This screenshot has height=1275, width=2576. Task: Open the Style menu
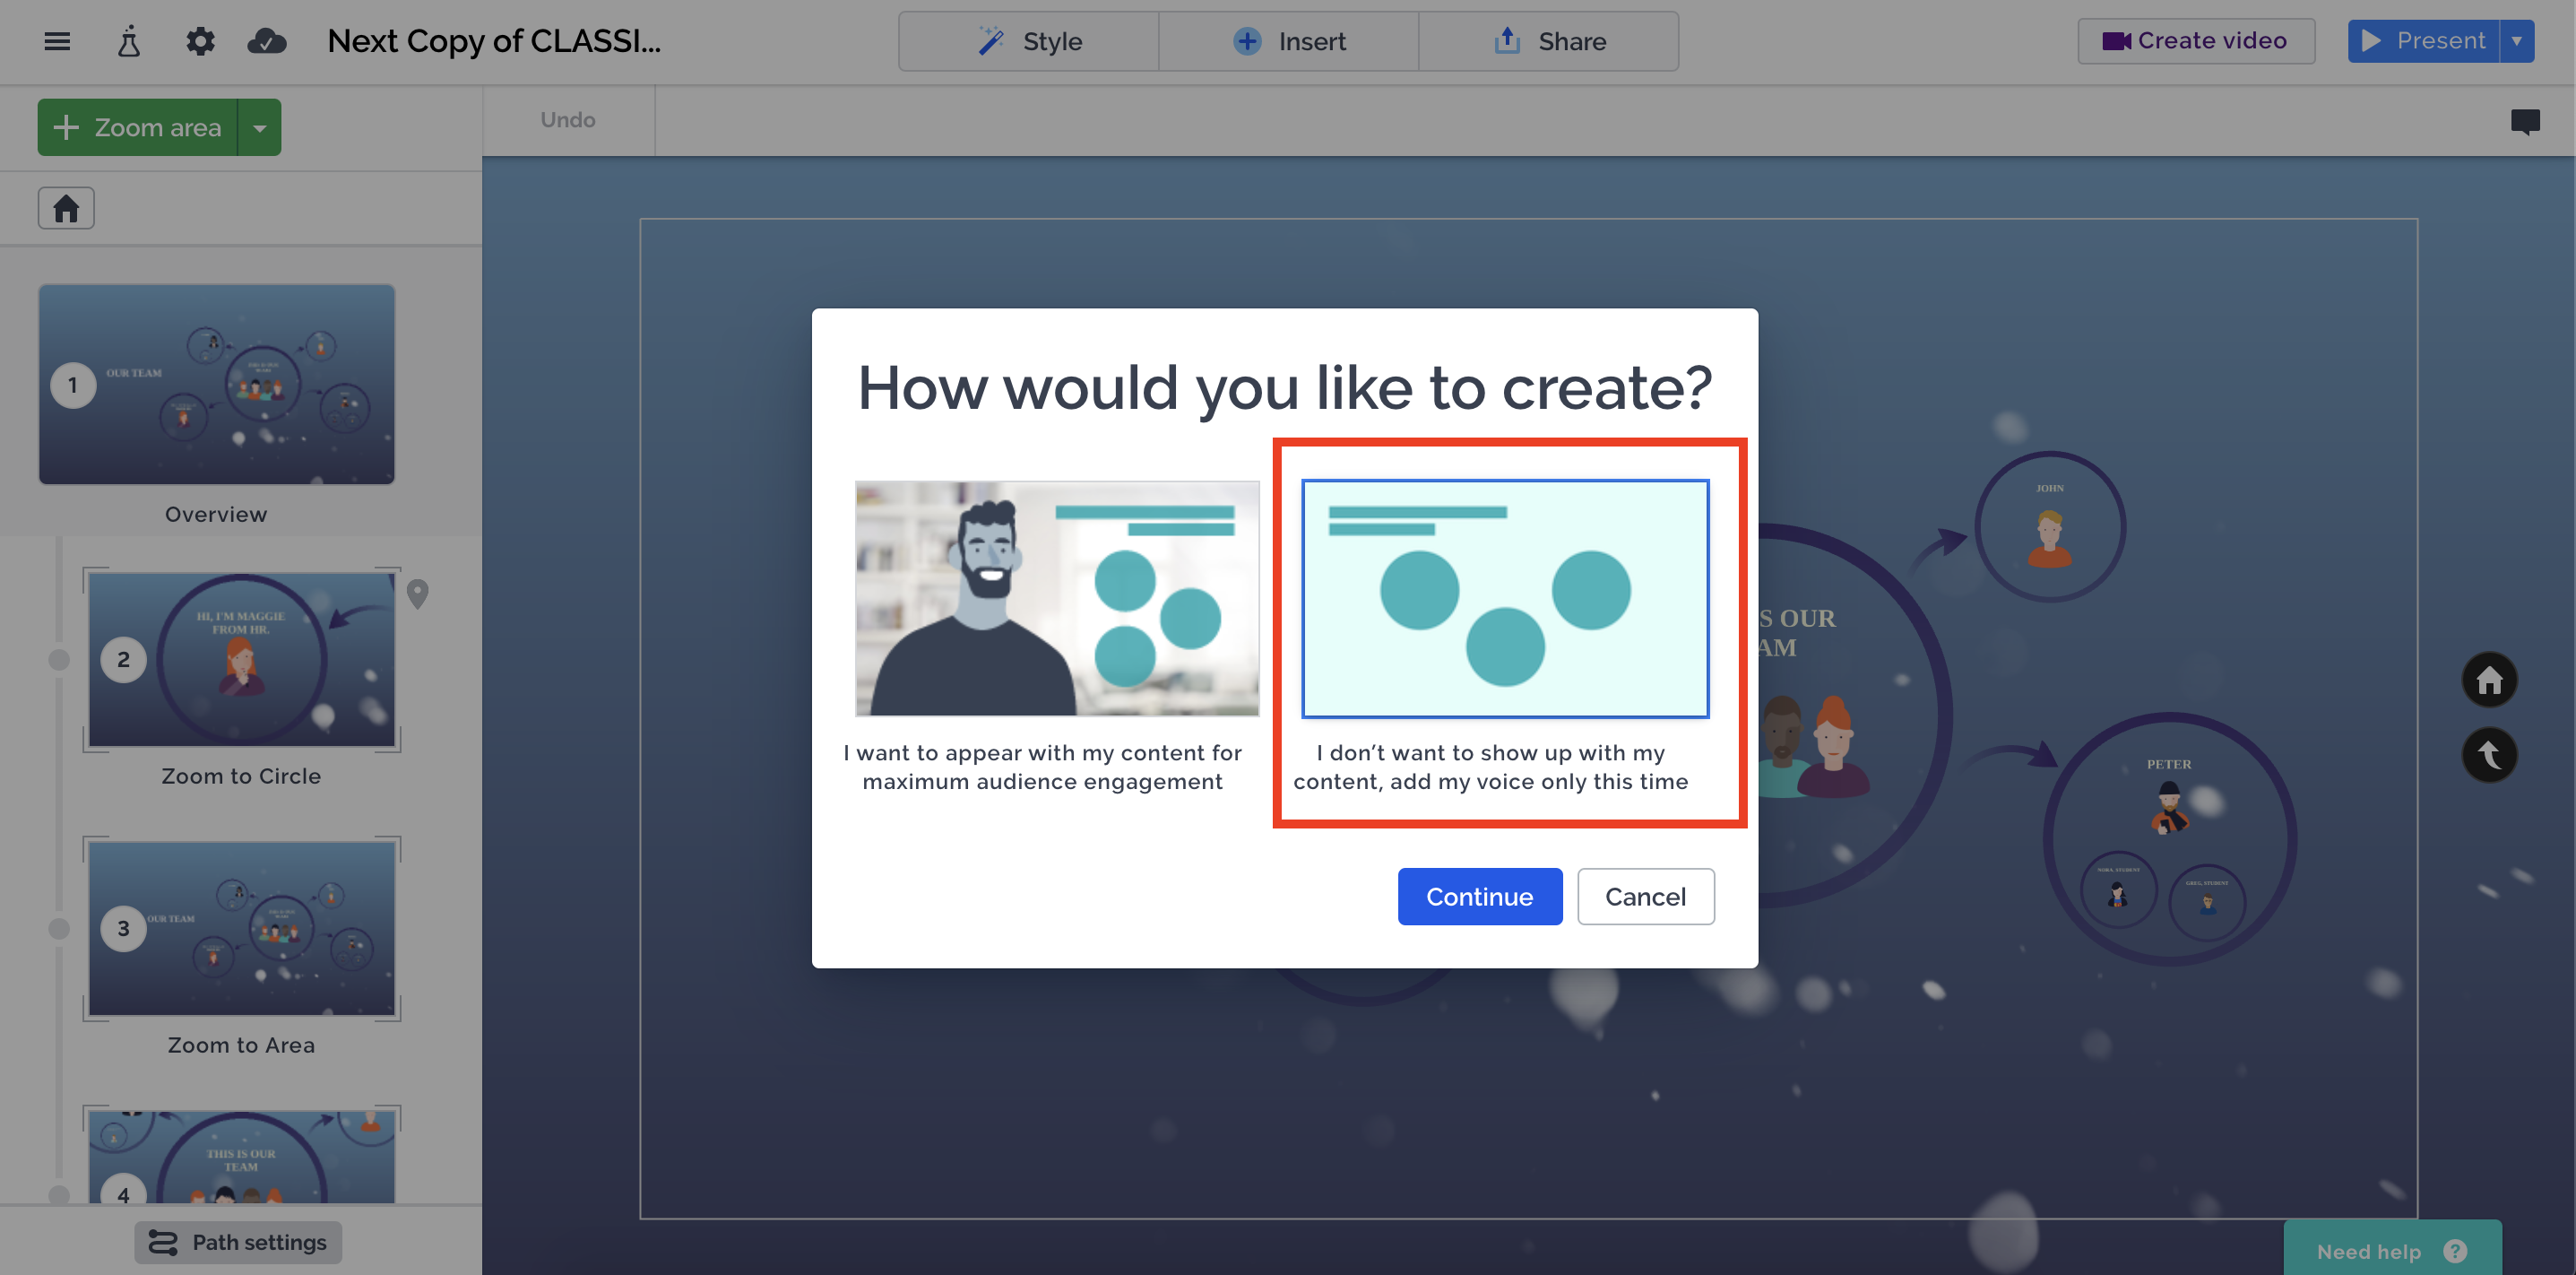pos(1028,41)
